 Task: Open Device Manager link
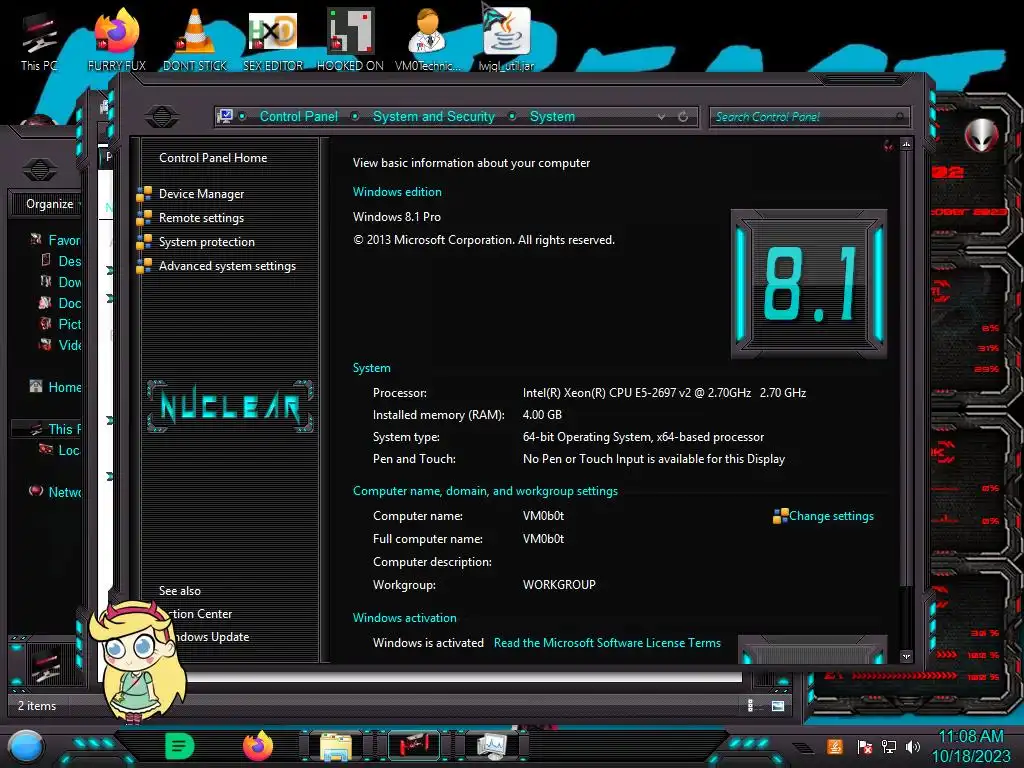pos(201,194)
